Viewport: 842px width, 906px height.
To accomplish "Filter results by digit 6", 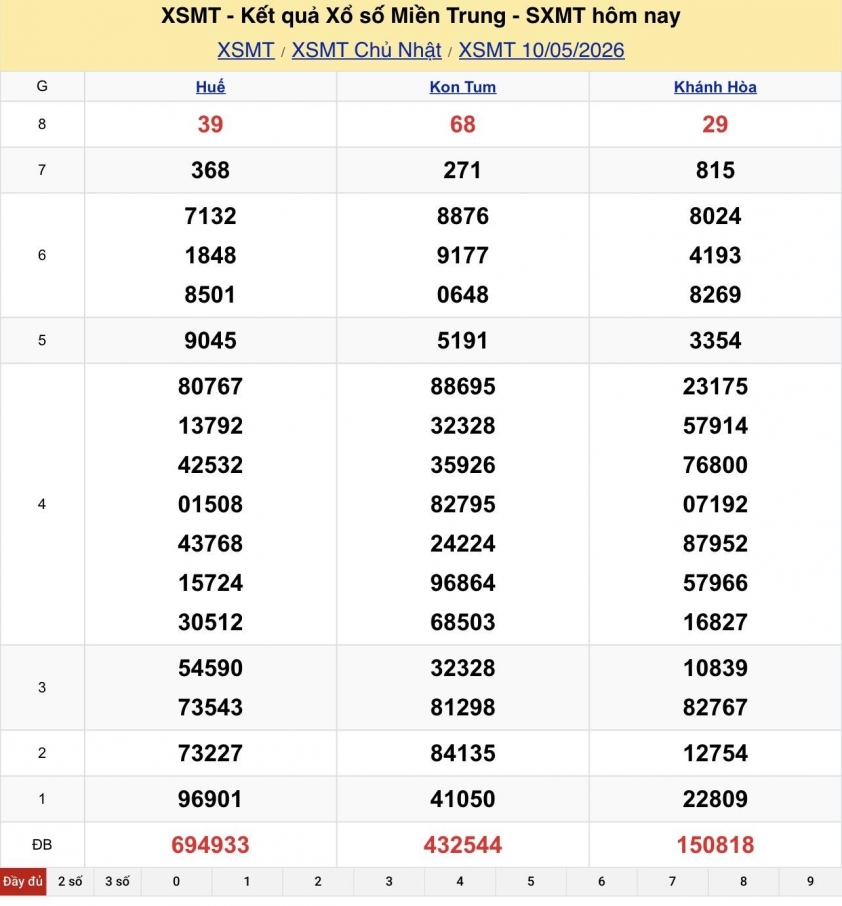I will (x=602, y=882).
